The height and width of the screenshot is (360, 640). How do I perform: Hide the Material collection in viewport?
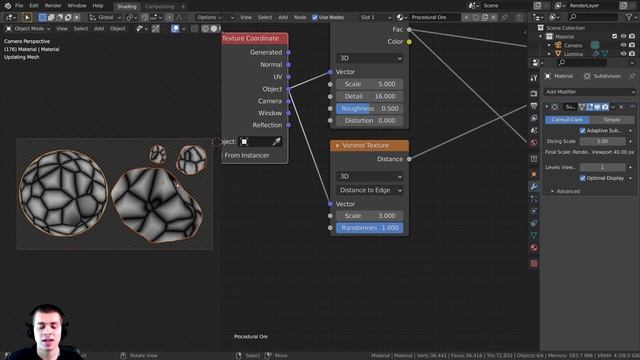pos(623,36)
